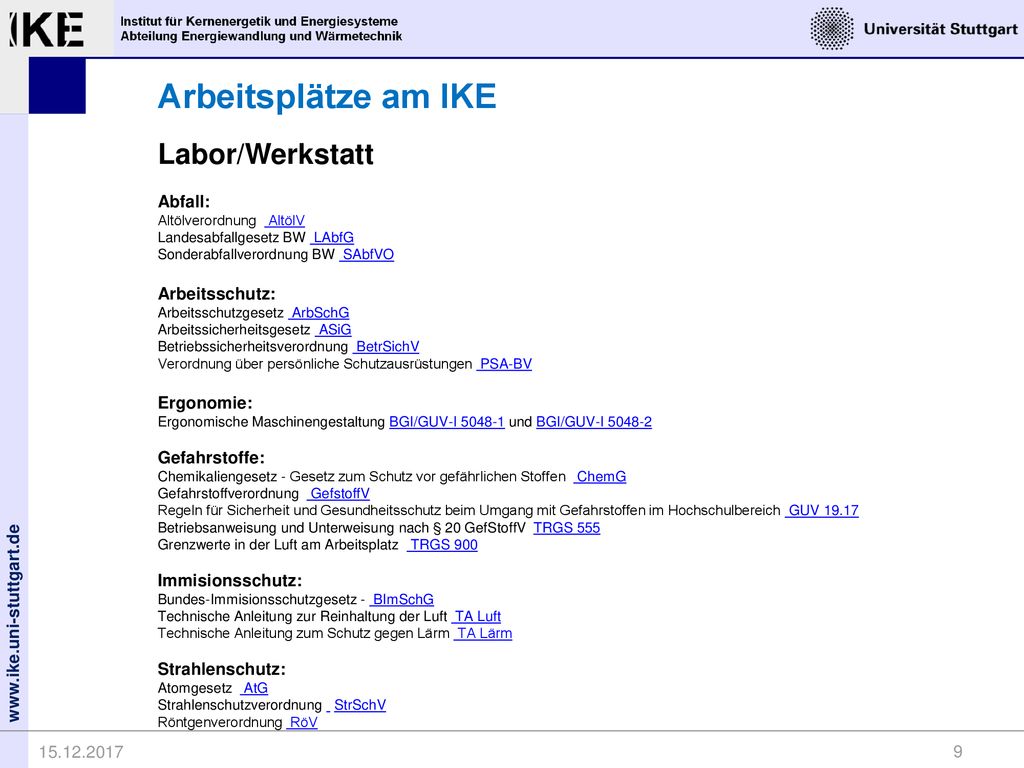This screenshot has width=1024, height=768.
Task: Open the TA Luft link
Action: [x=476, y=616]
